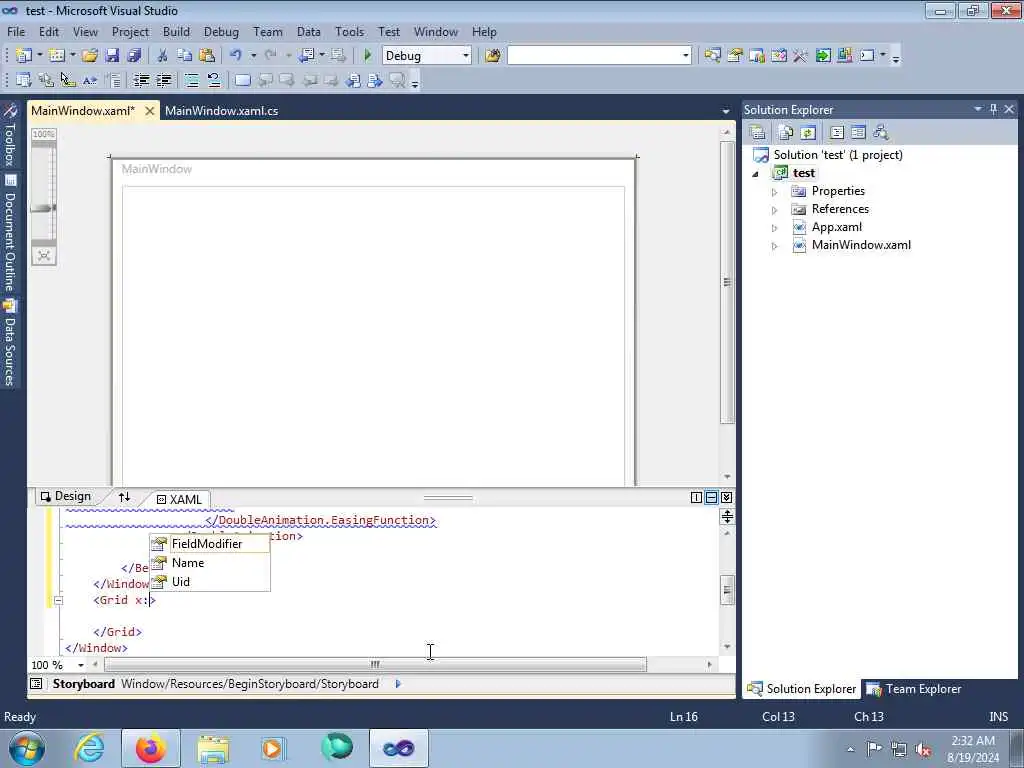Cut selection using scissors icon

click(163, 56)
